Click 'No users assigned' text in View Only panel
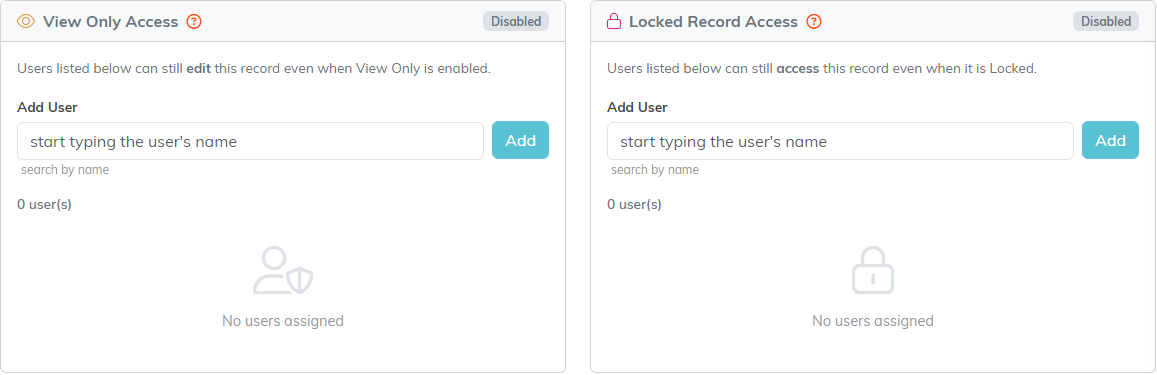 [283, 321]
